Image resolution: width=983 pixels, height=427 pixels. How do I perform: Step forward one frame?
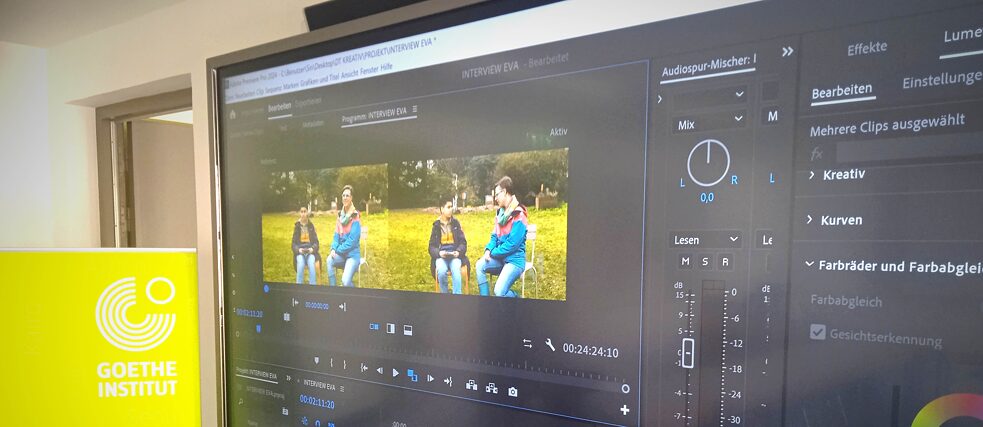click(x=430, y=378)
